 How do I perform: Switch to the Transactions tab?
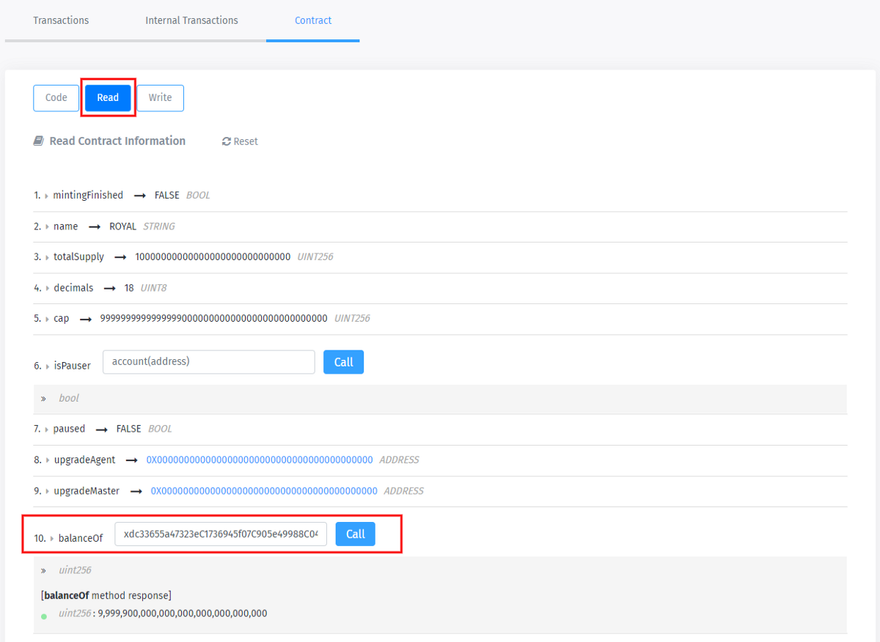tap(61, 20)
